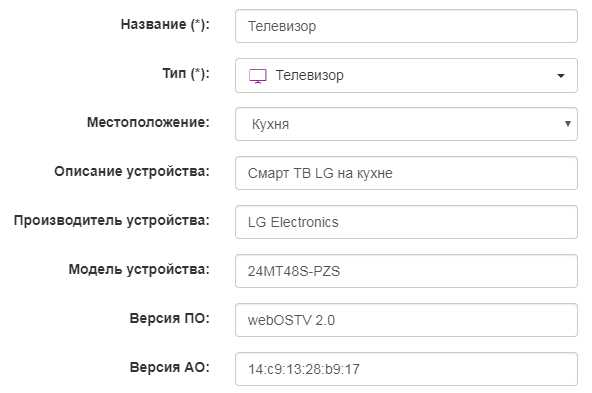Viewport: 592px width, 393px height.
Task: Click the Телевизор type text beside TV icon
Action: tap(310, 76)
